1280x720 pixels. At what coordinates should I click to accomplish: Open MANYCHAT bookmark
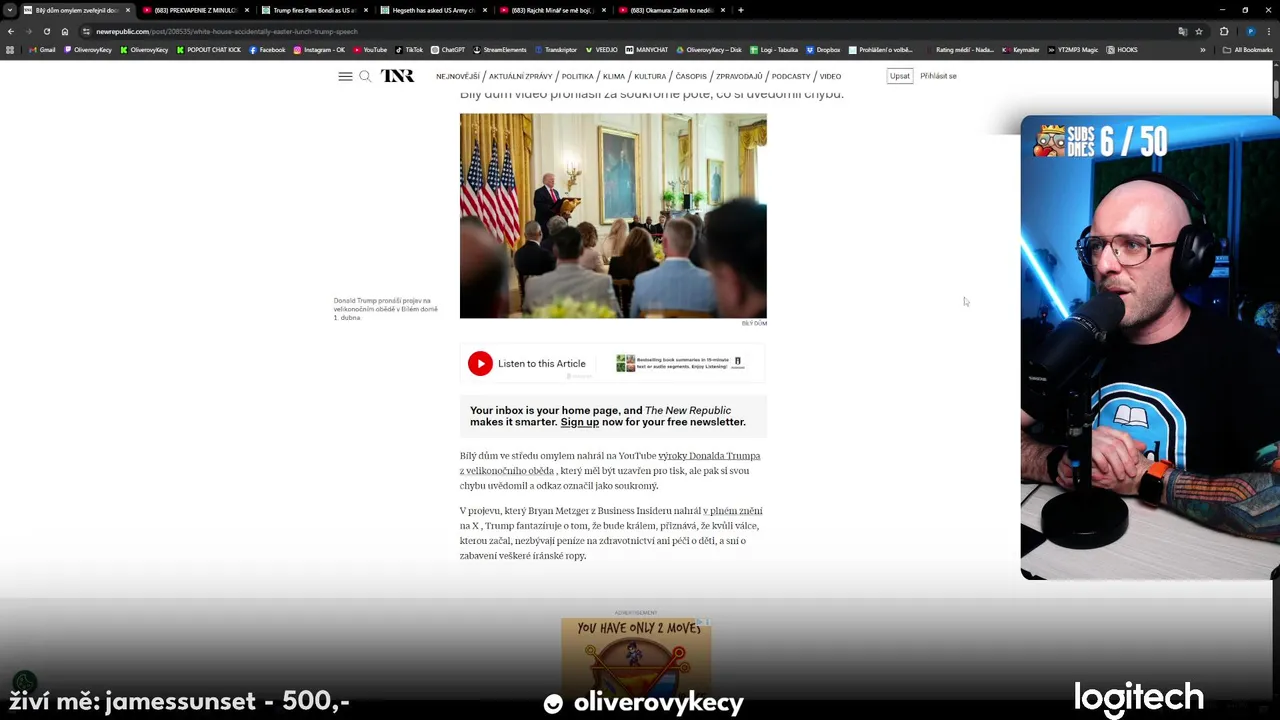(x=647, y=49)
